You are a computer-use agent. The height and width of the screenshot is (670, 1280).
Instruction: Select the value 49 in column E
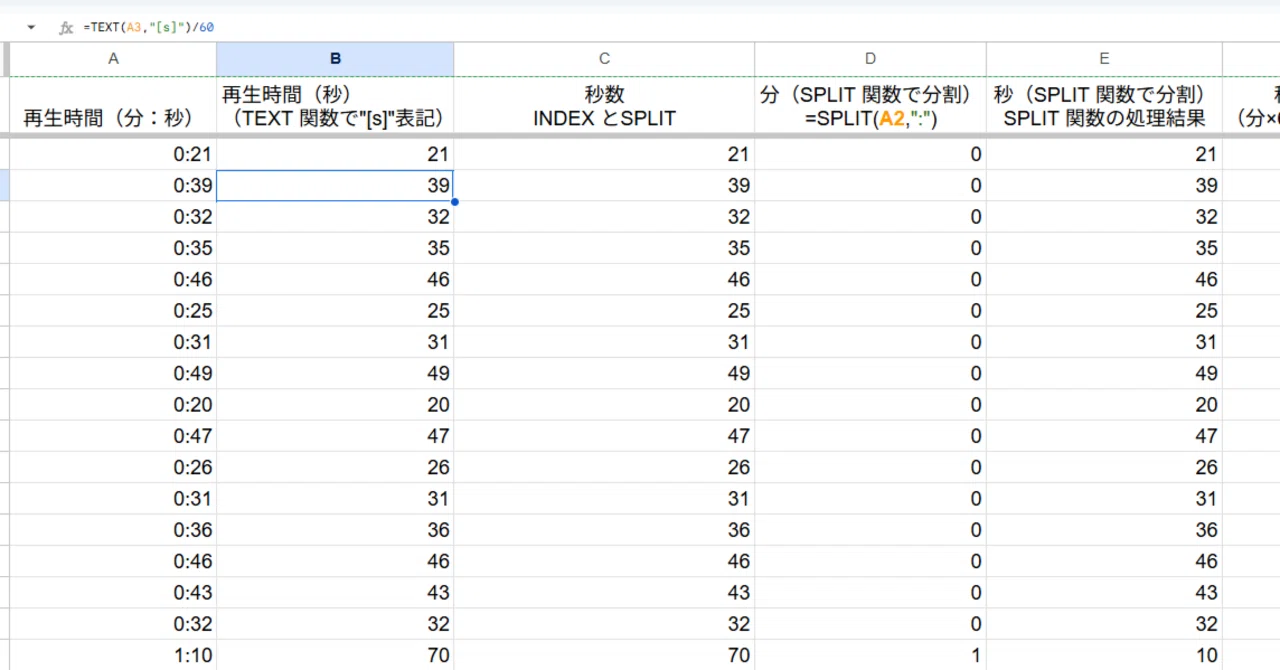click(1104, 373)
